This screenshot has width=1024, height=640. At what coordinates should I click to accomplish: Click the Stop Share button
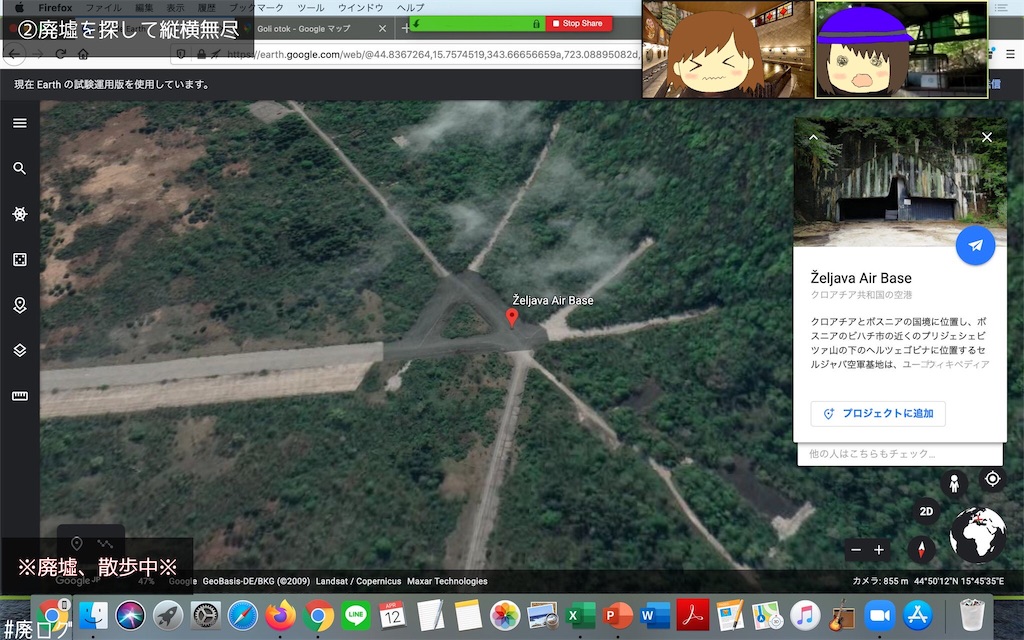point(578,24)
